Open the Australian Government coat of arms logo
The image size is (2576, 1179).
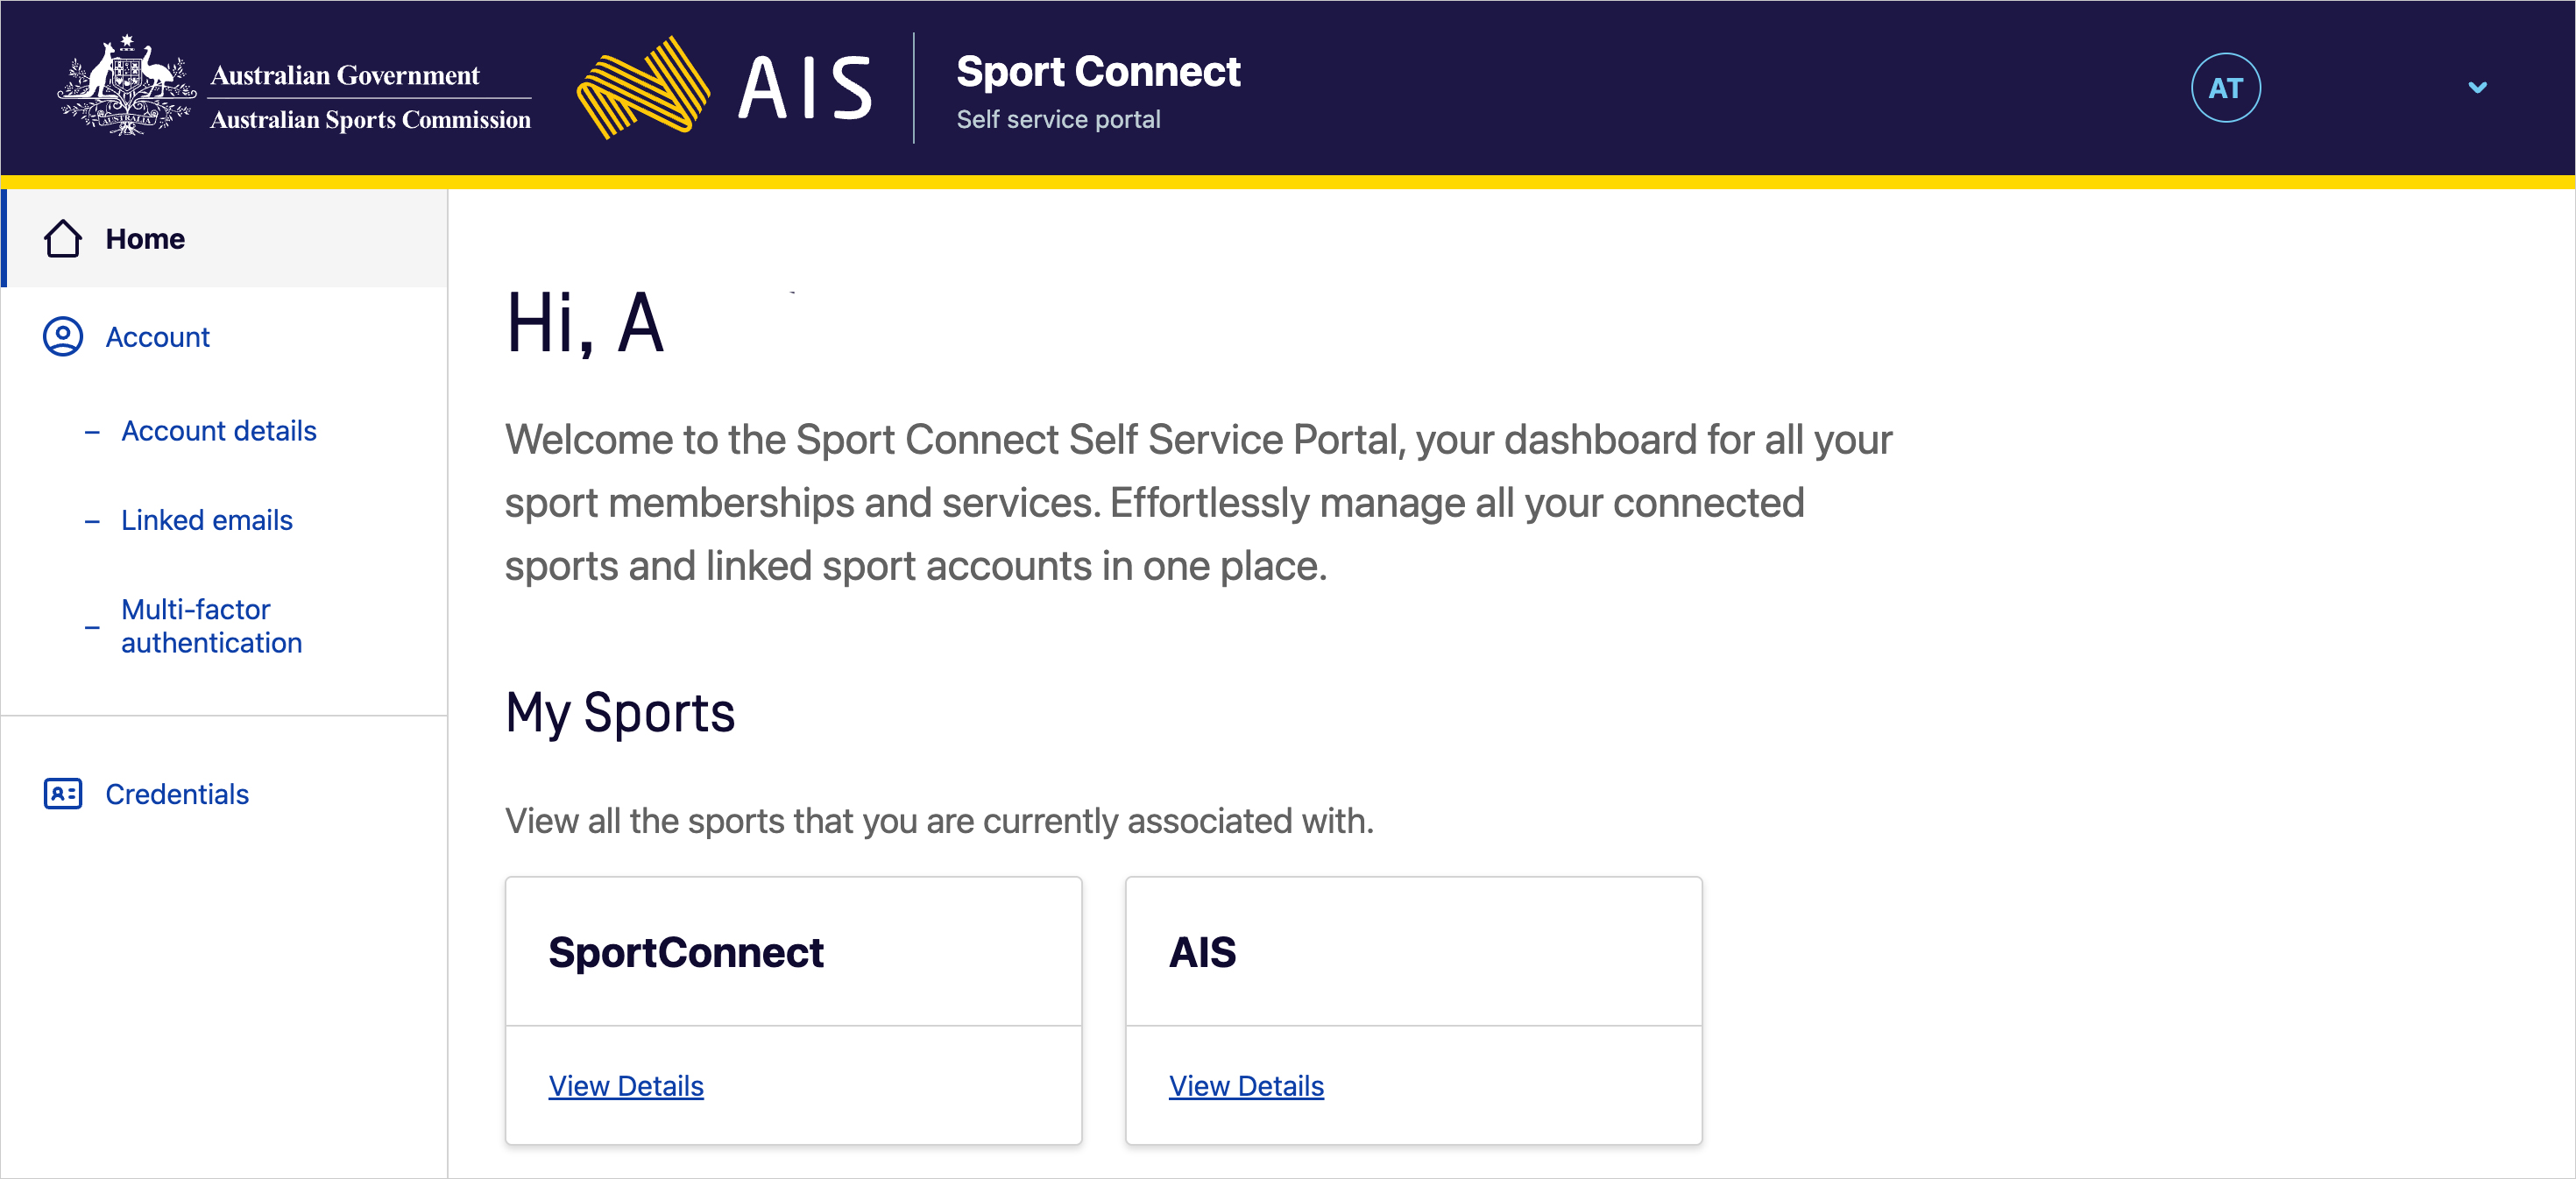coord(126,86)
